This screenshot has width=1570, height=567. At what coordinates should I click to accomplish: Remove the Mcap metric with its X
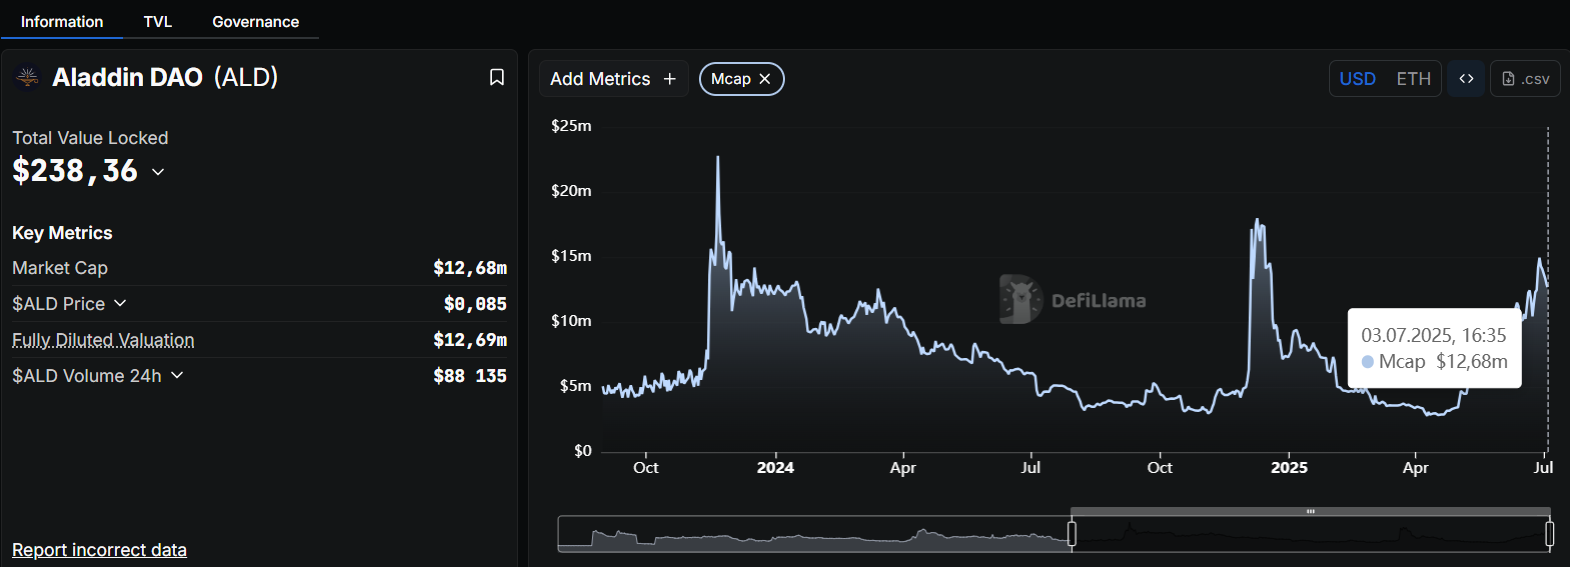[x=765, y=79]
